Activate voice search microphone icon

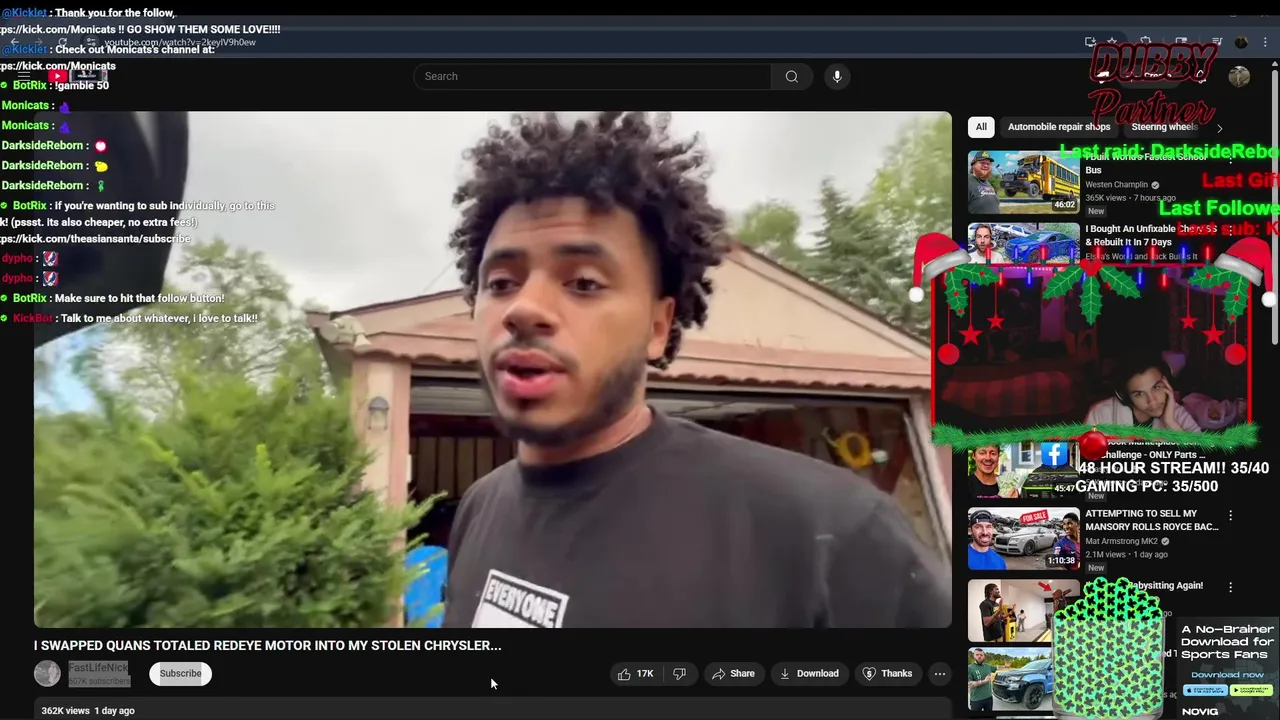click(837, 77)
